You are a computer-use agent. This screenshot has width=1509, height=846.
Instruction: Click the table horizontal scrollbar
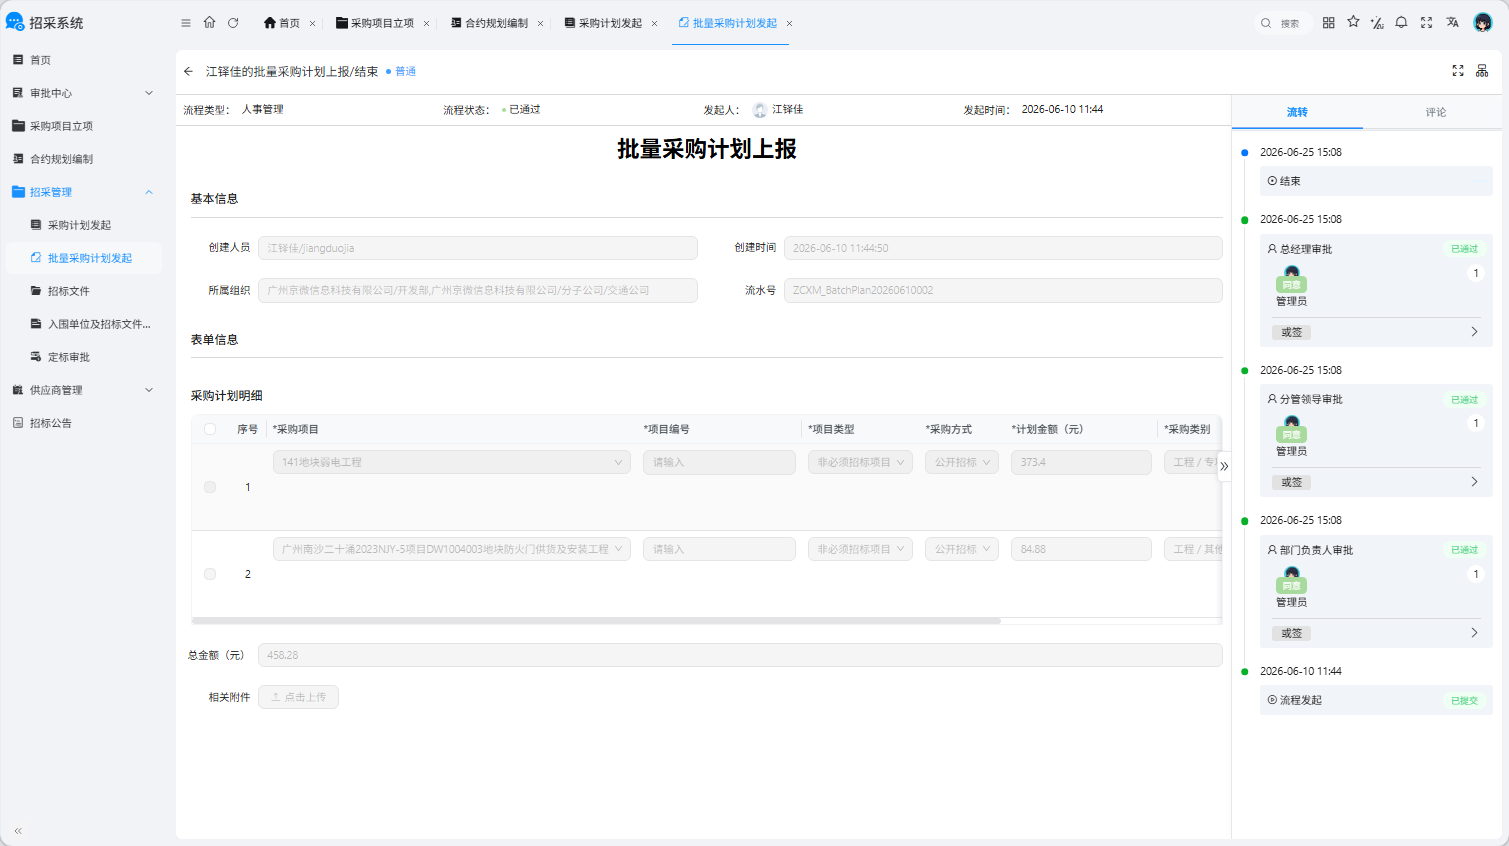click(x=596, y=621)
